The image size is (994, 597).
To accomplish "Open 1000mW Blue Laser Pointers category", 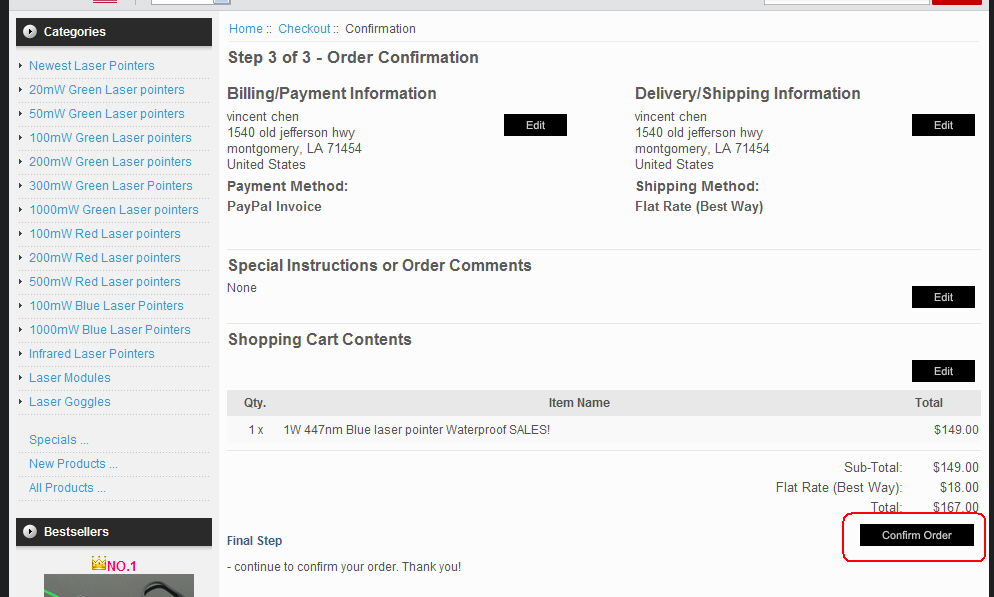I will click(110, 330).
